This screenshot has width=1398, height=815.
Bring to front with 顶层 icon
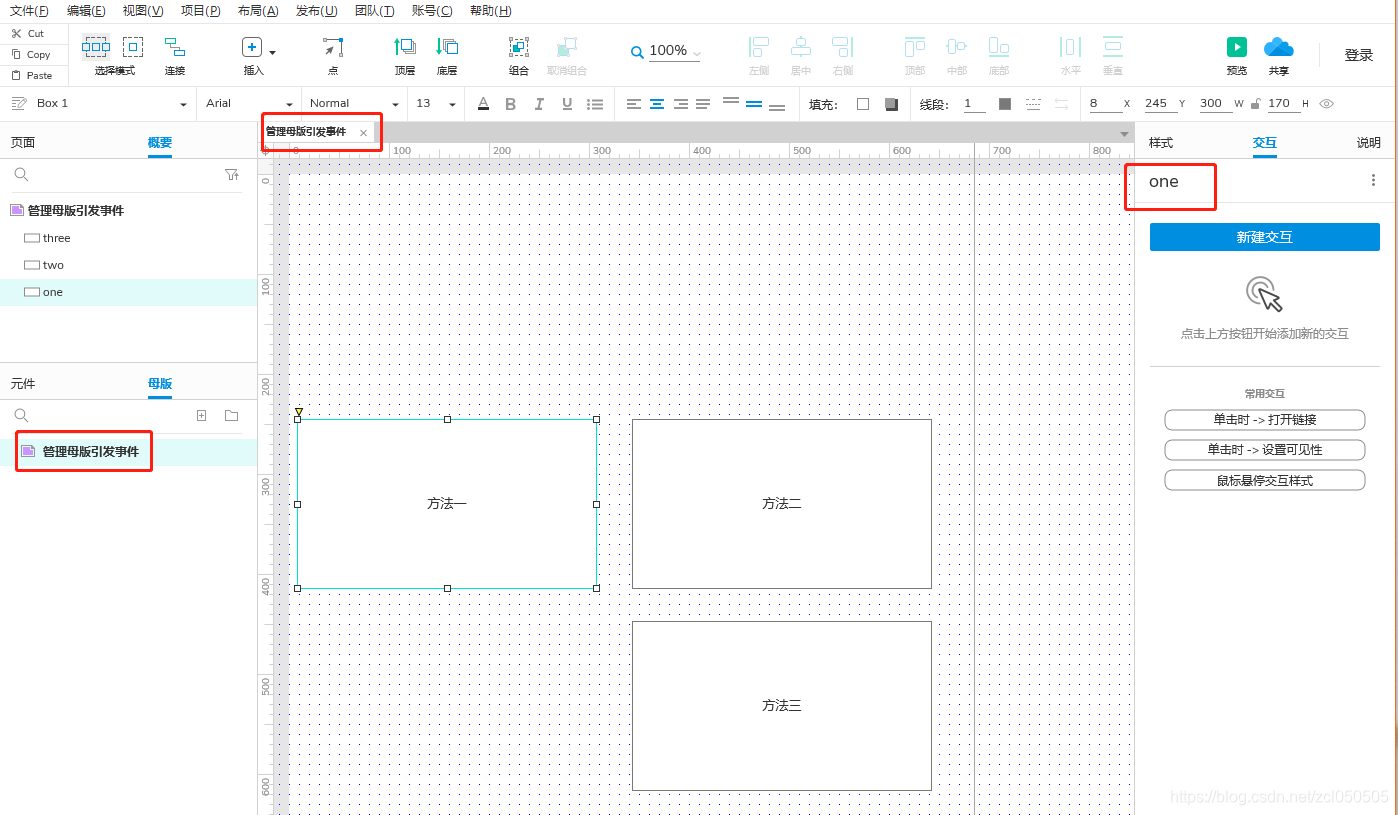point(405,46)
